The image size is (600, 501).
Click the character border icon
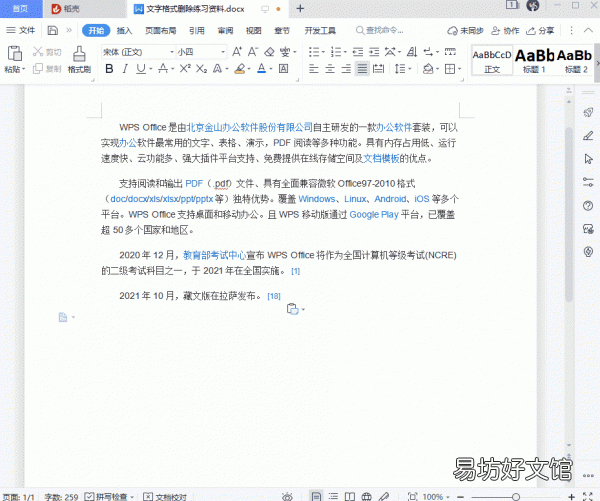[284, 69]
